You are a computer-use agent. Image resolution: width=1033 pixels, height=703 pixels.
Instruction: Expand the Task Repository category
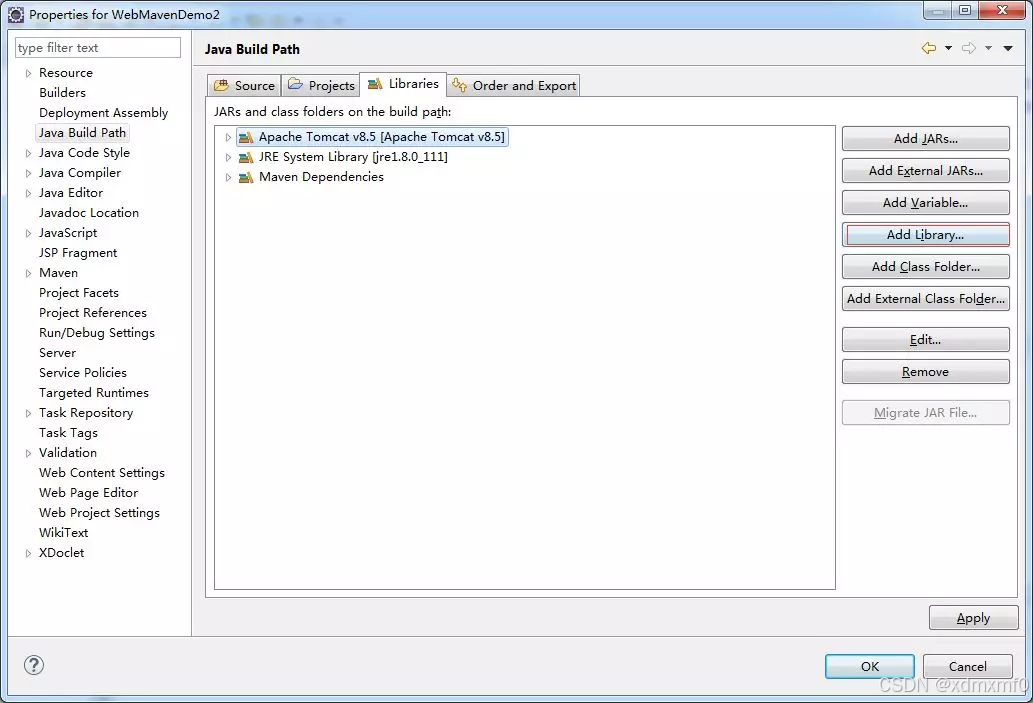28,413
